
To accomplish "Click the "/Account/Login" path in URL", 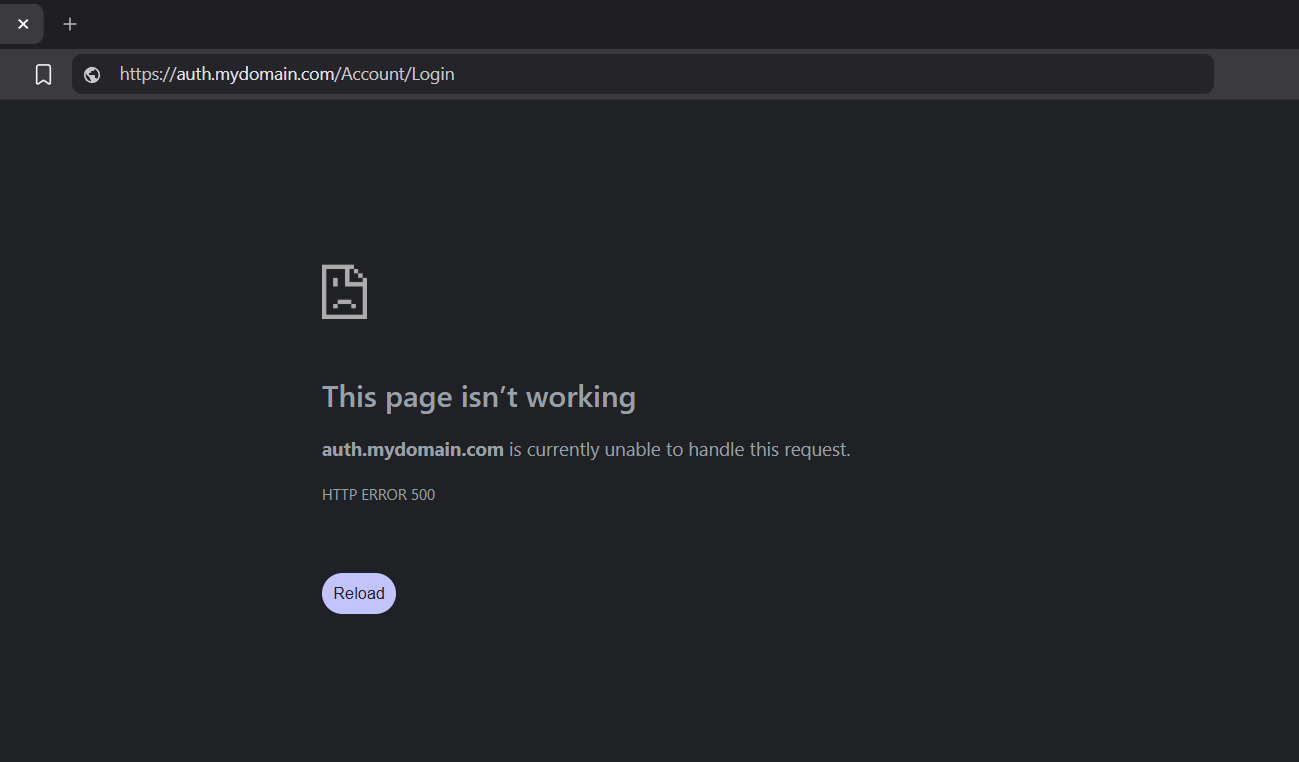I will (x=398, y=74).
